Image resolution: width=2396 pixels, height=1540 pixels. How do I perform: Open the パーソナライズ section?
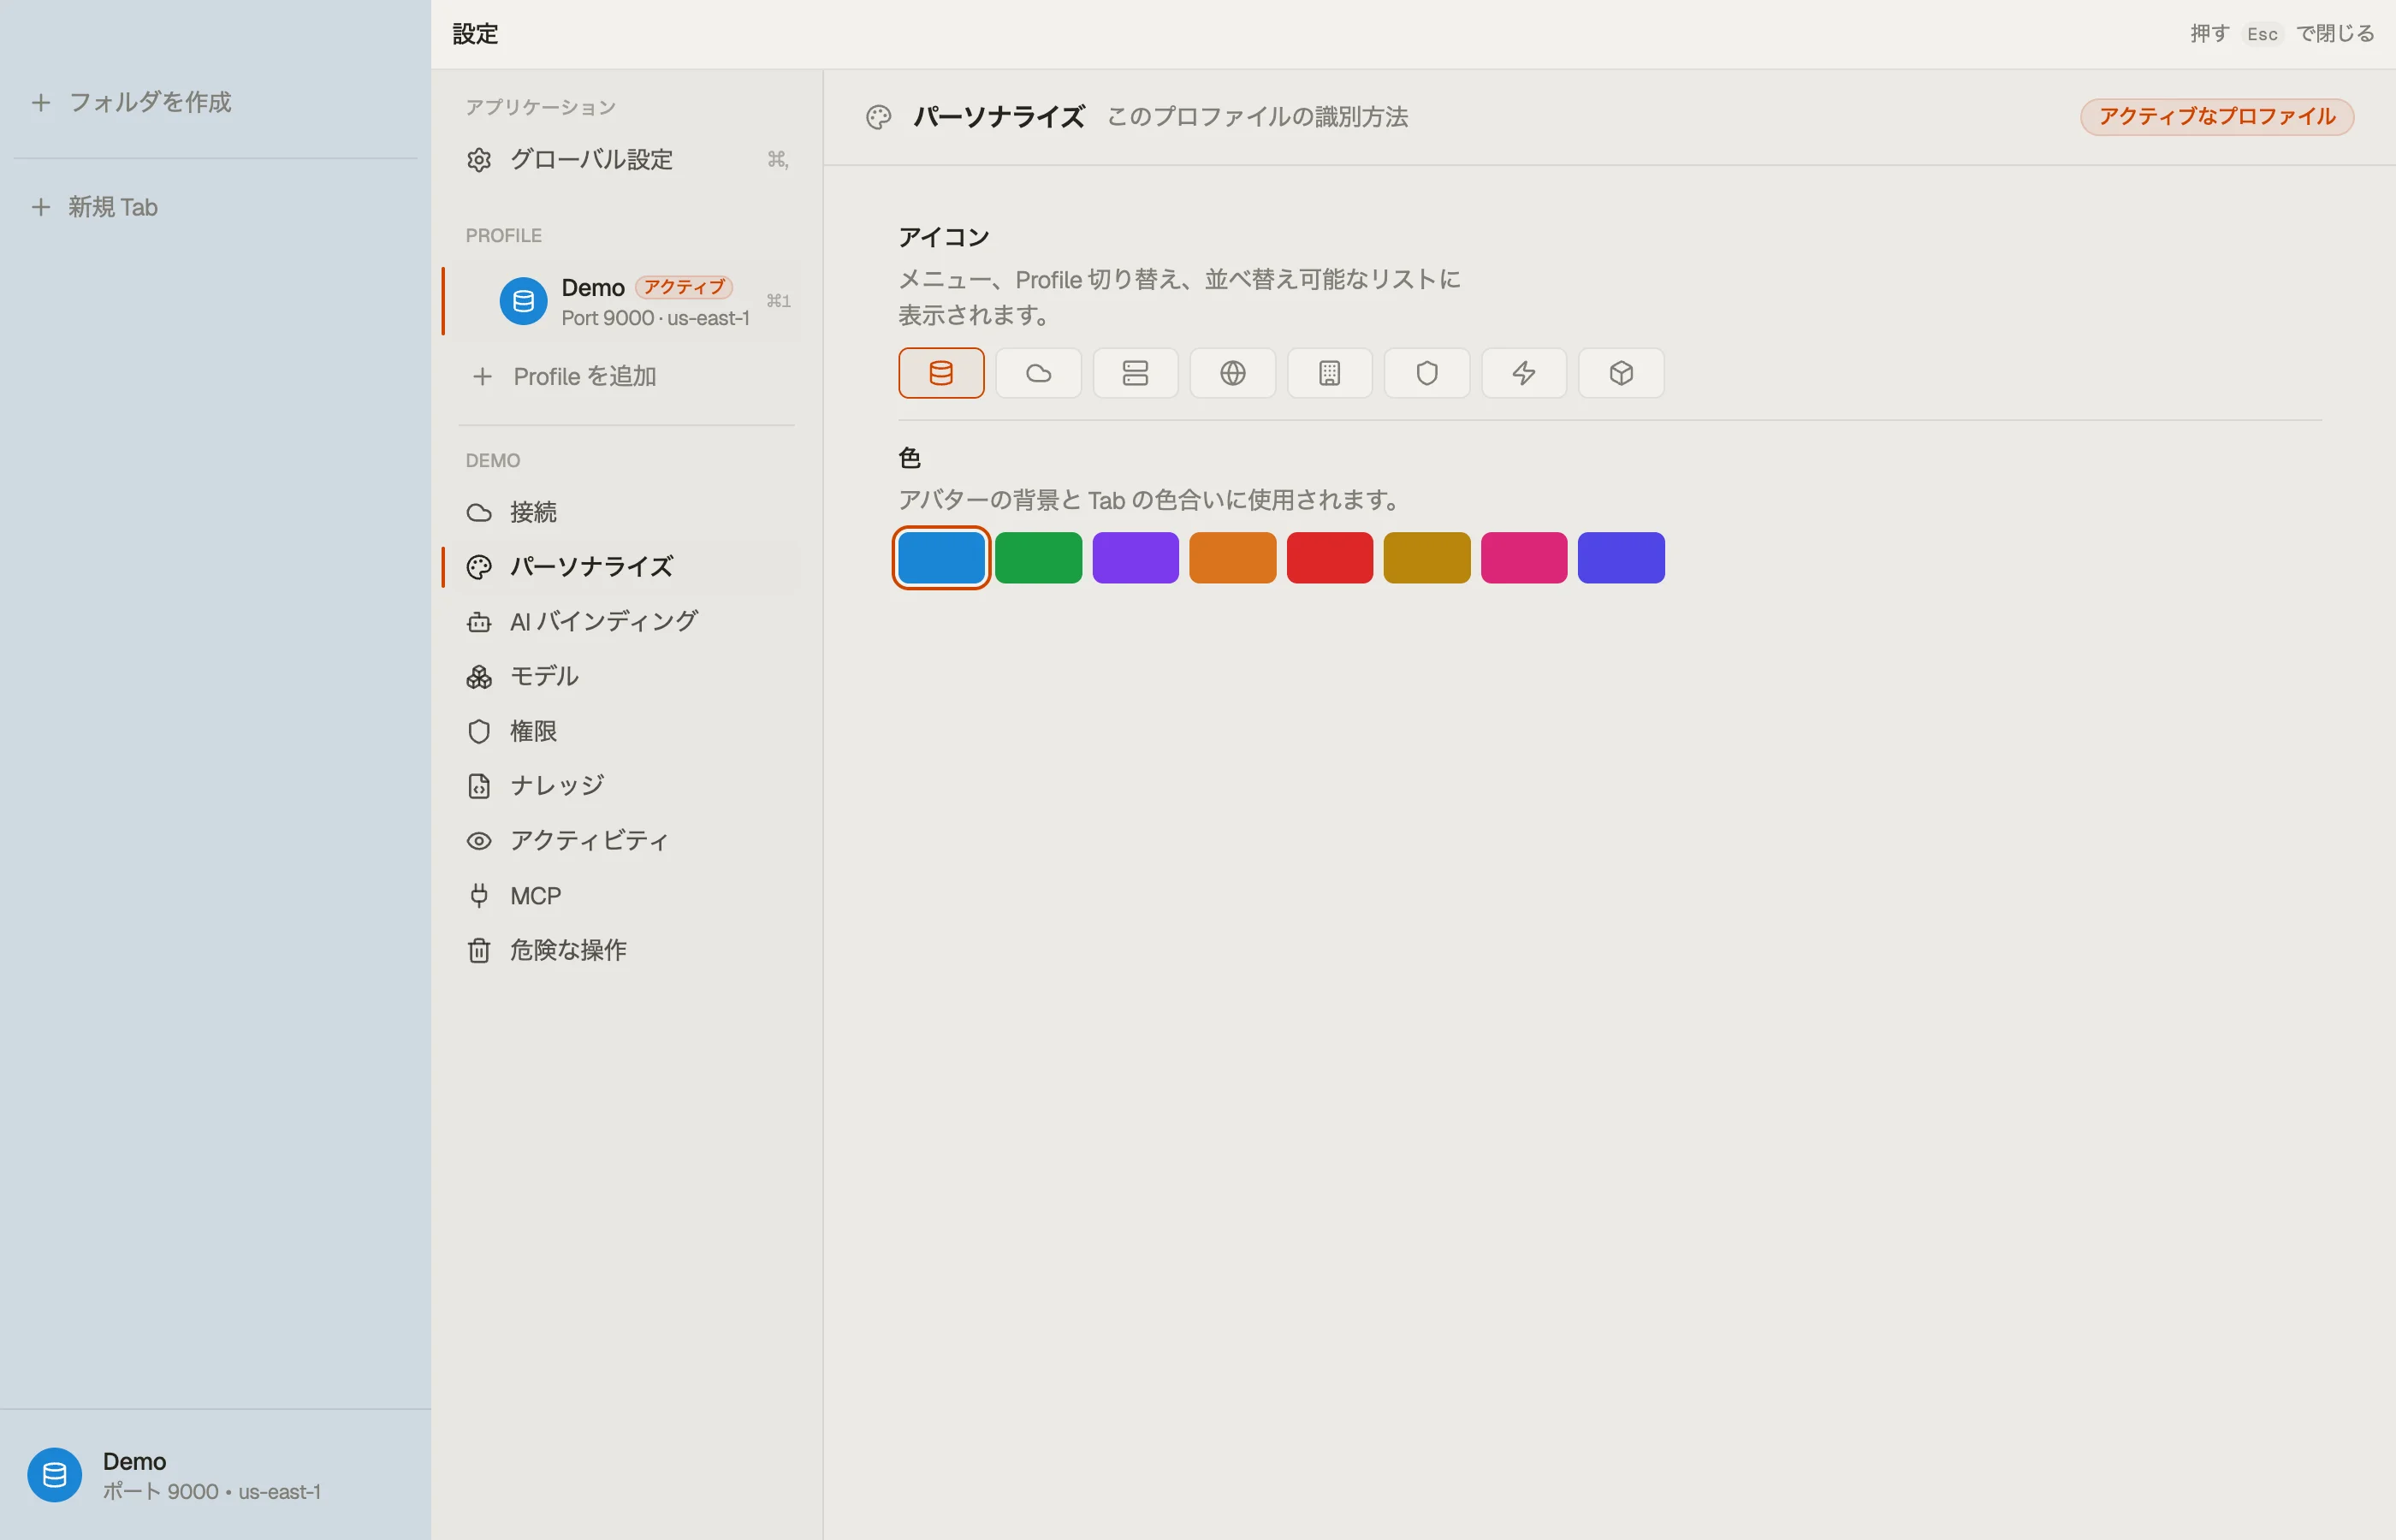coord(626,567)
